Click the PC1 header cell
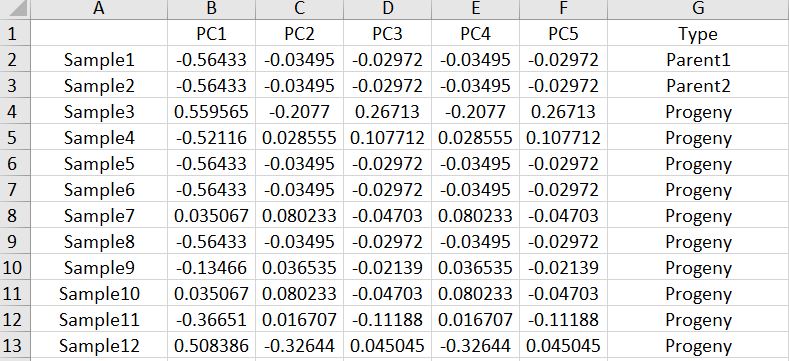 click(211, 34)
